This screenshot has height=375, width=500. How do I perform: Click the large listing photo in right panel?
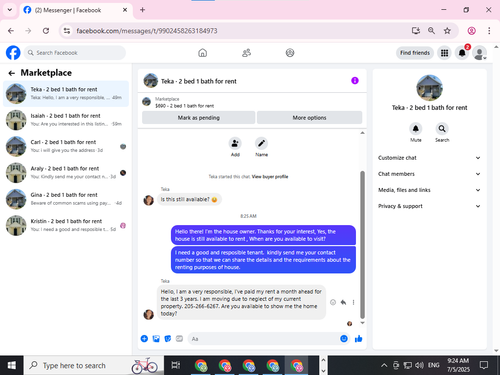coord(429,88)
